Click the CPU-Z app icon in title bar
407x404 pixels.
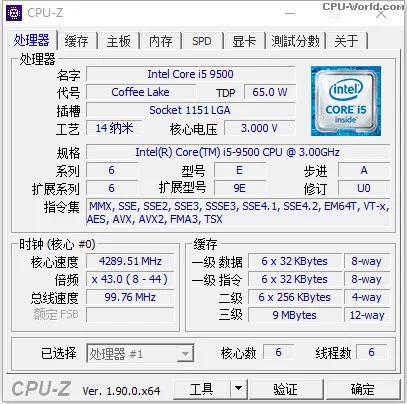14,13
